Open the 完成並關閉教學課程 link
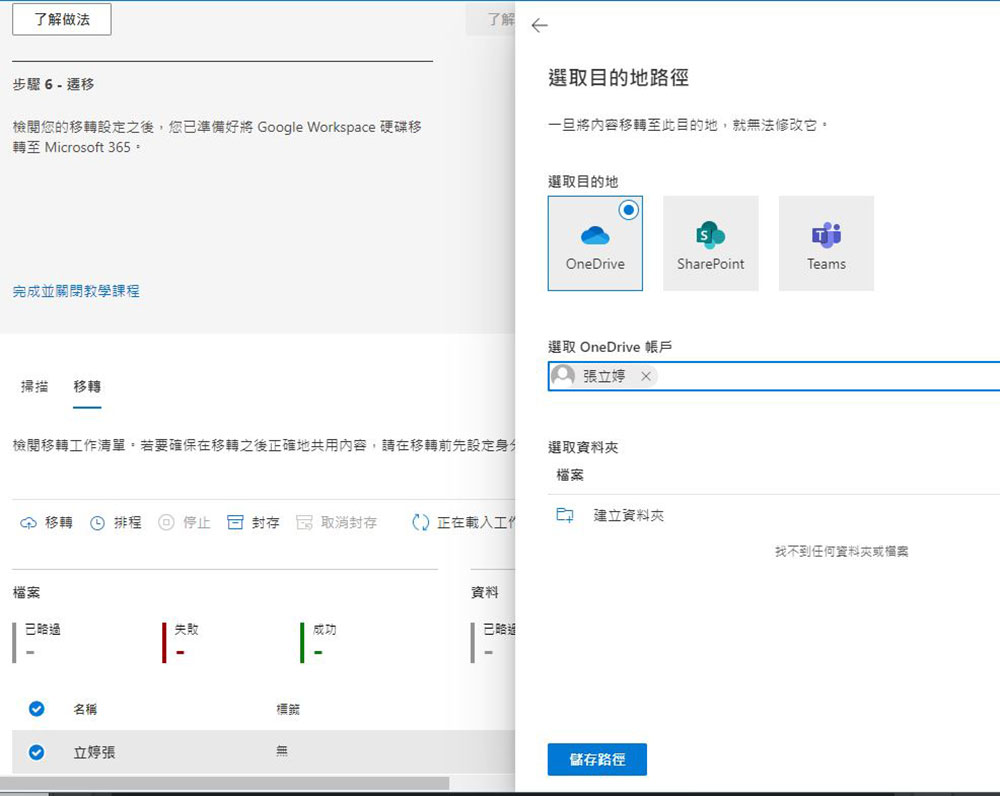Viewport: 1000px width, 796px height. (76, 291)
